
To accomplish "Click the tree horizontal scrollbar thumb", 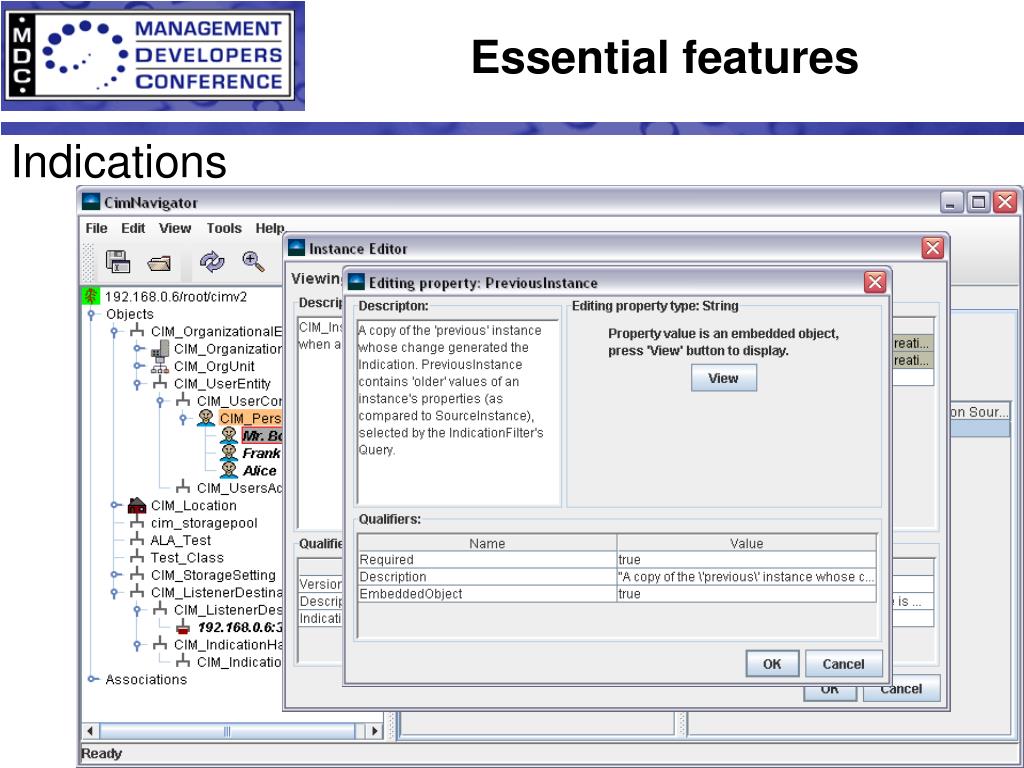I will (x=227, y=731).
